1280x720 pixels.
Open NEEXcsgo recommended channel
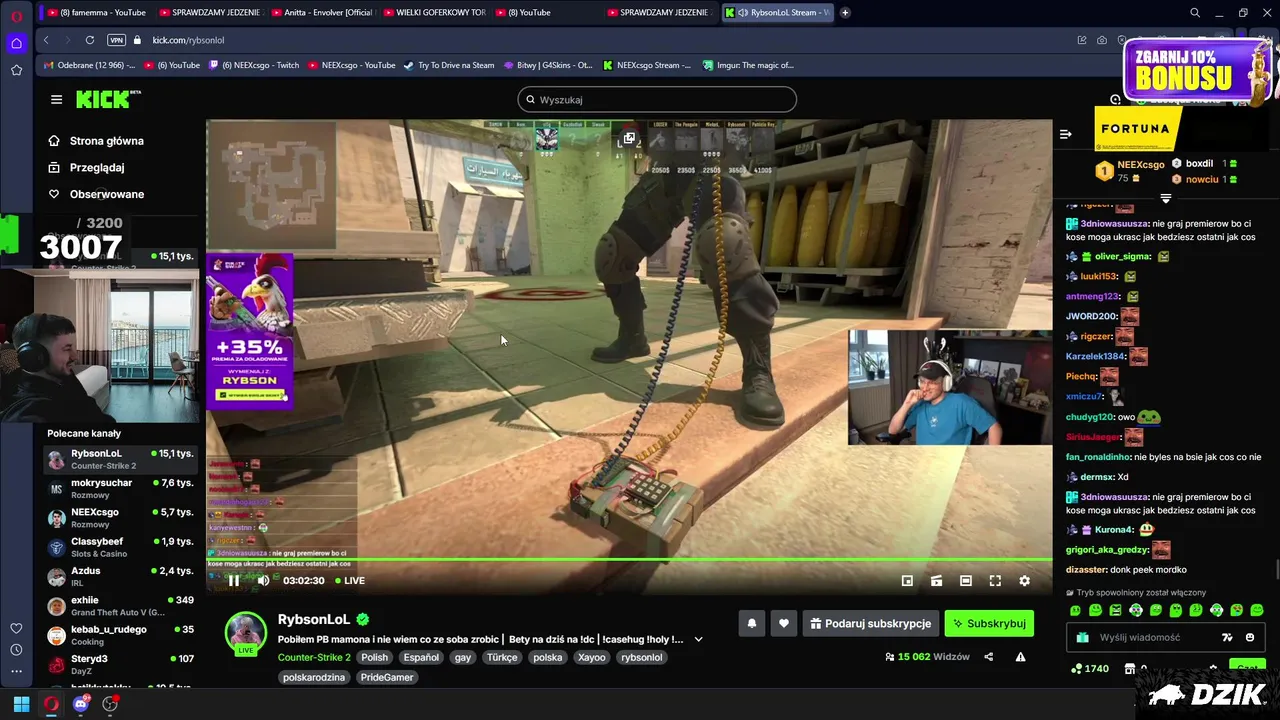(120, 518)
